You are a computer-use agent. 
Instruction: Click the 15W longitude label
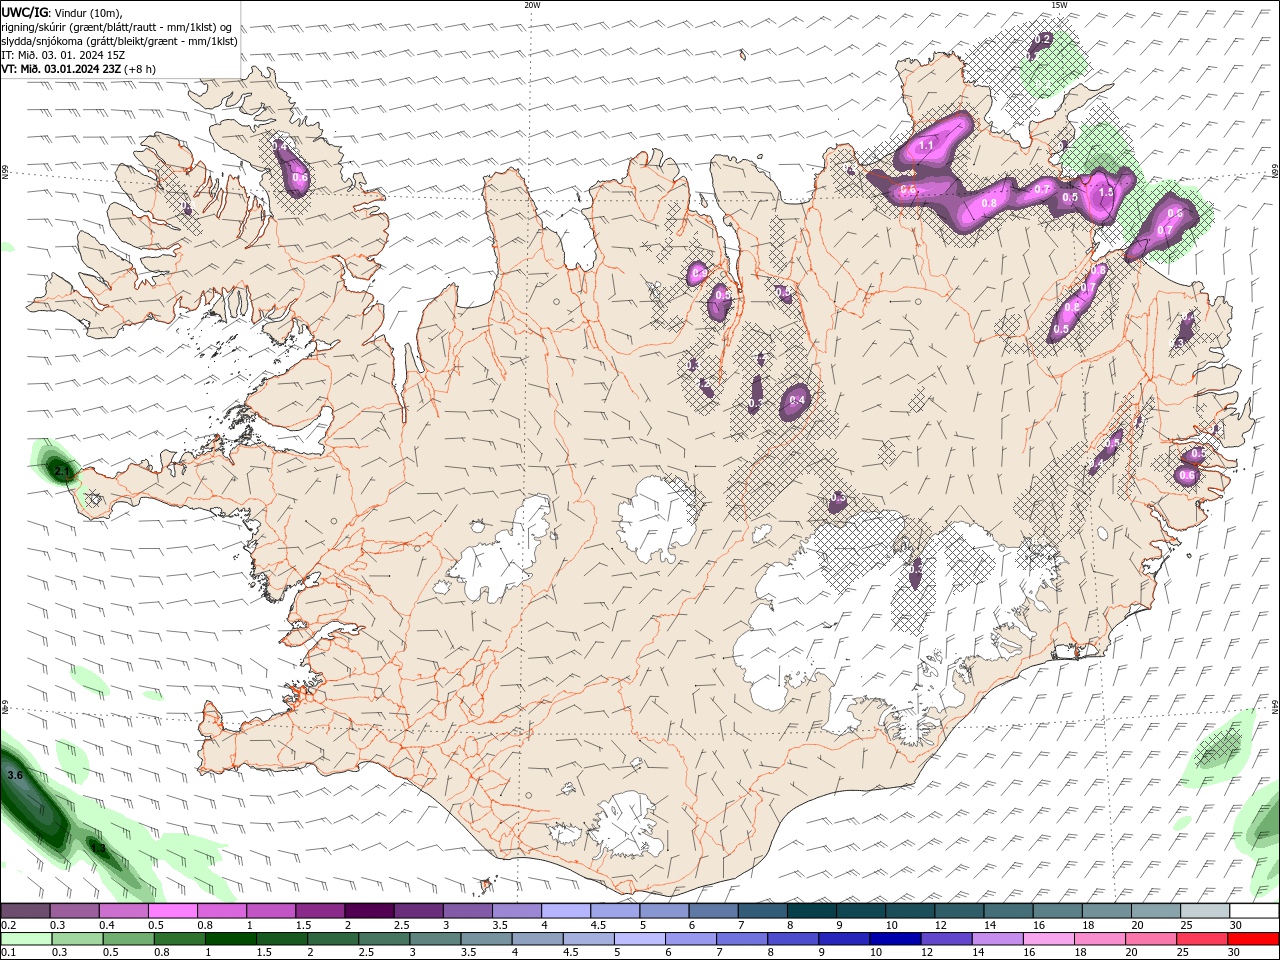(x=1059, y=5)
